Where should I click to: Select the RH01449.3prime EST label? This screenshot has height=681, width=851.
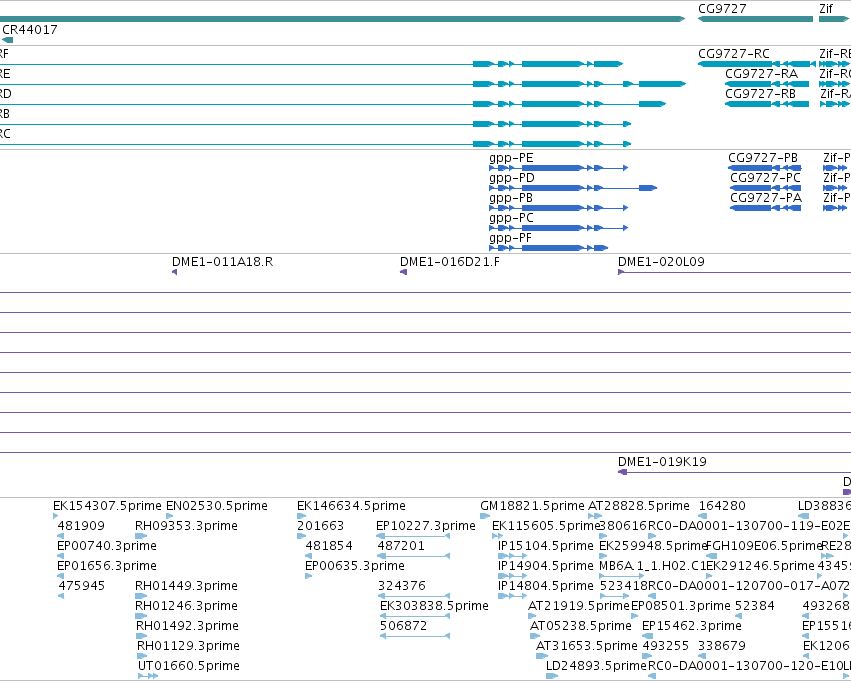tap(186, 587)
